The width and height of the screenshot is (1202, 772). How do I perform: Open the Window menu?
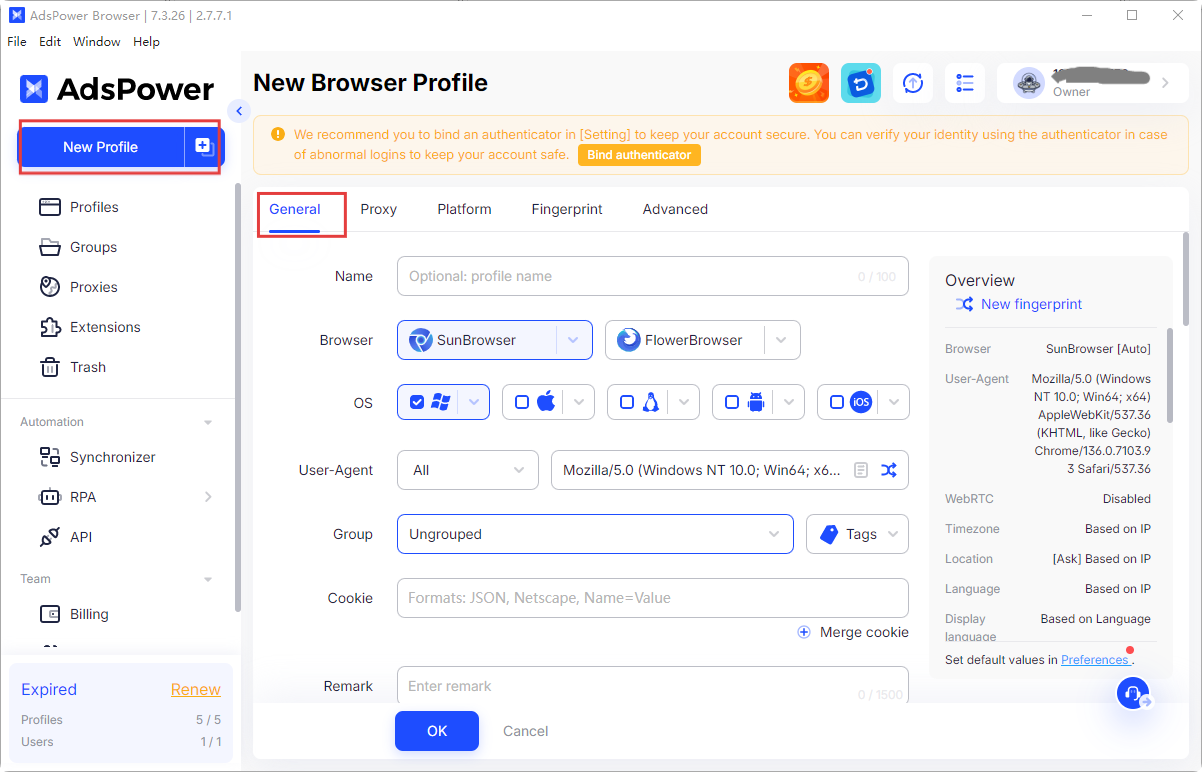coord(96,42)
